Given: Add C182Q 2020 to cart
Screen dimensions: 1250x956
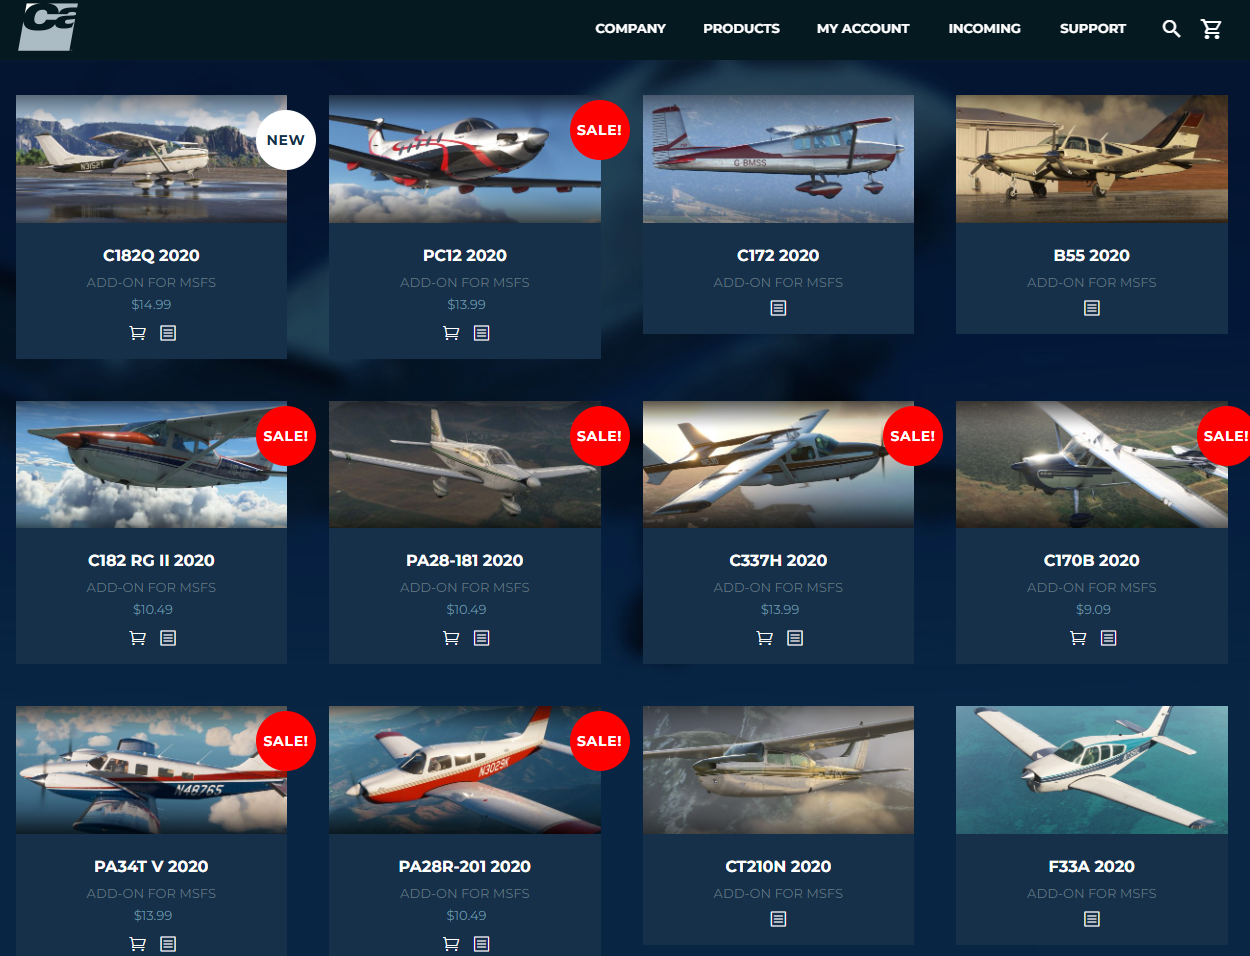Looking at the screenshot, I should tap(138, 333).
